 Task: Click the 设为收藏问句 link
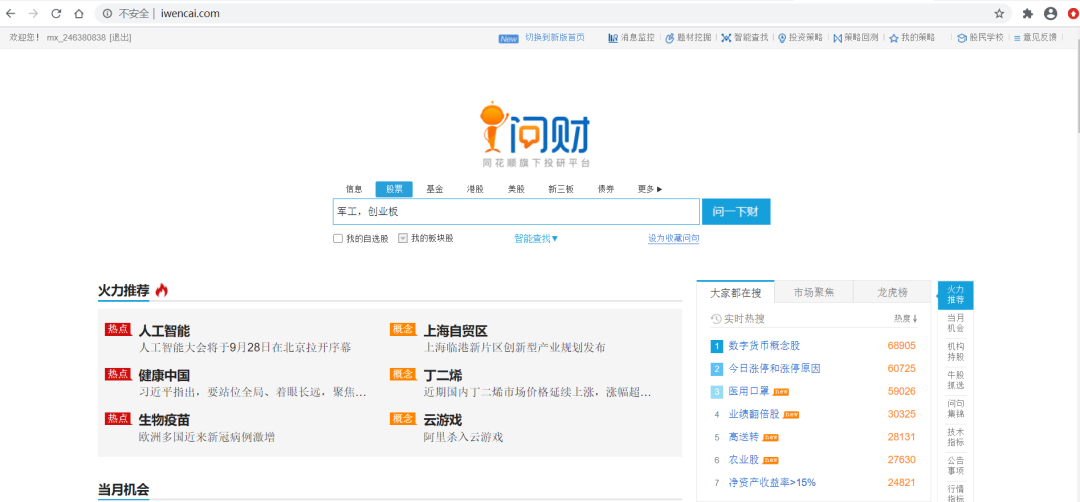[674, 238]
